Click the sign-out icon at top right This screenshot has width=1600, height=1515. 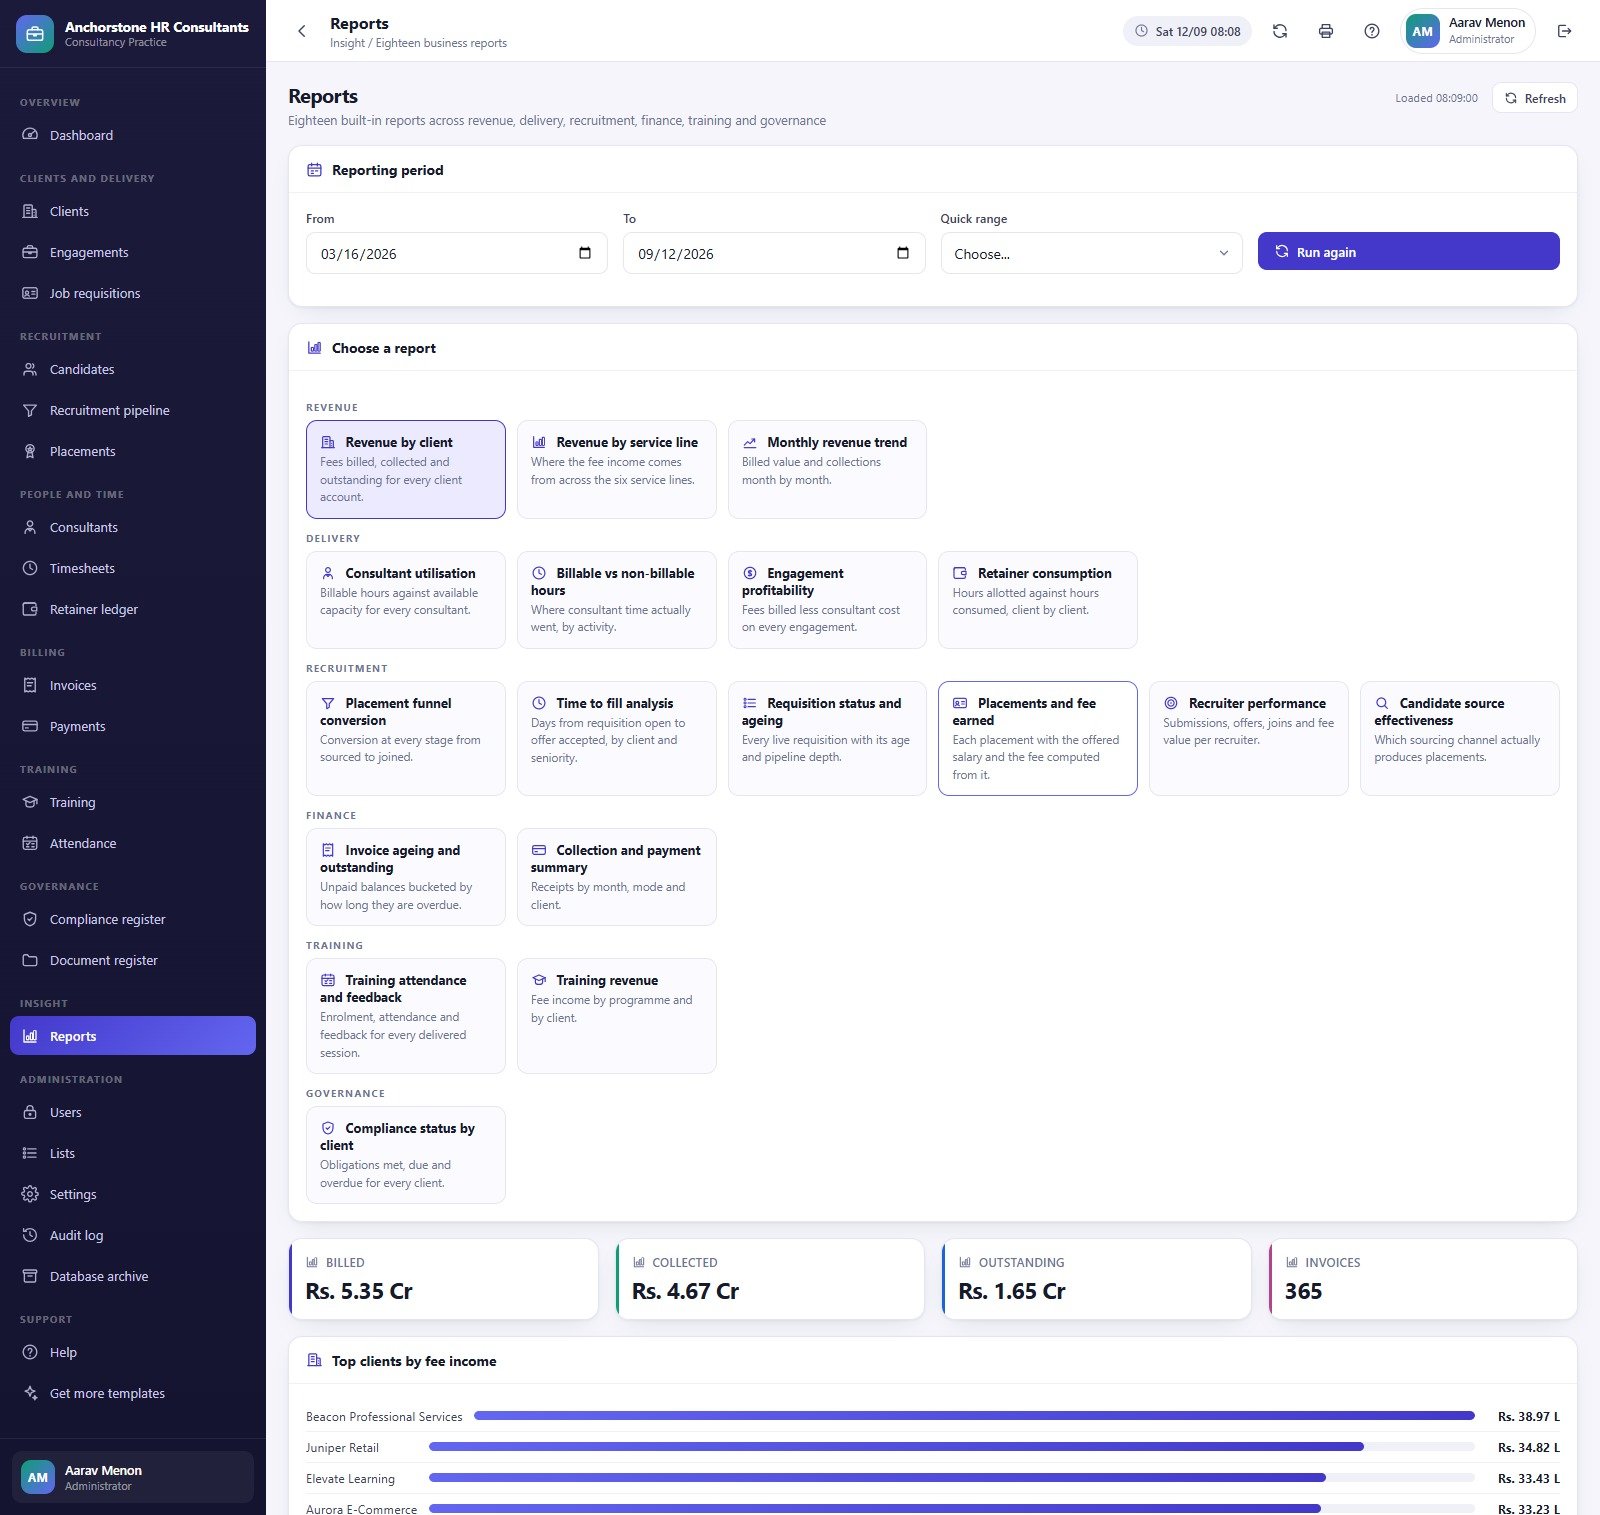click(1565, 31)
